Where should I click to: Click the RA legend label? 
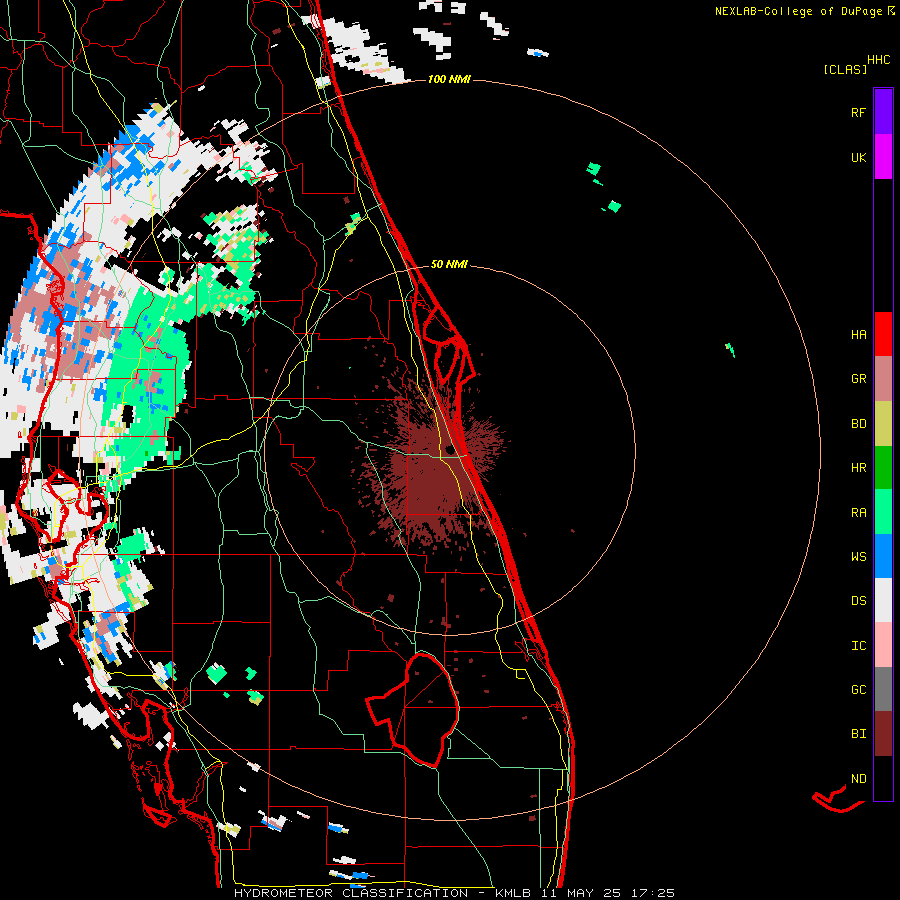pyautogui.click(x=858, y=513)
